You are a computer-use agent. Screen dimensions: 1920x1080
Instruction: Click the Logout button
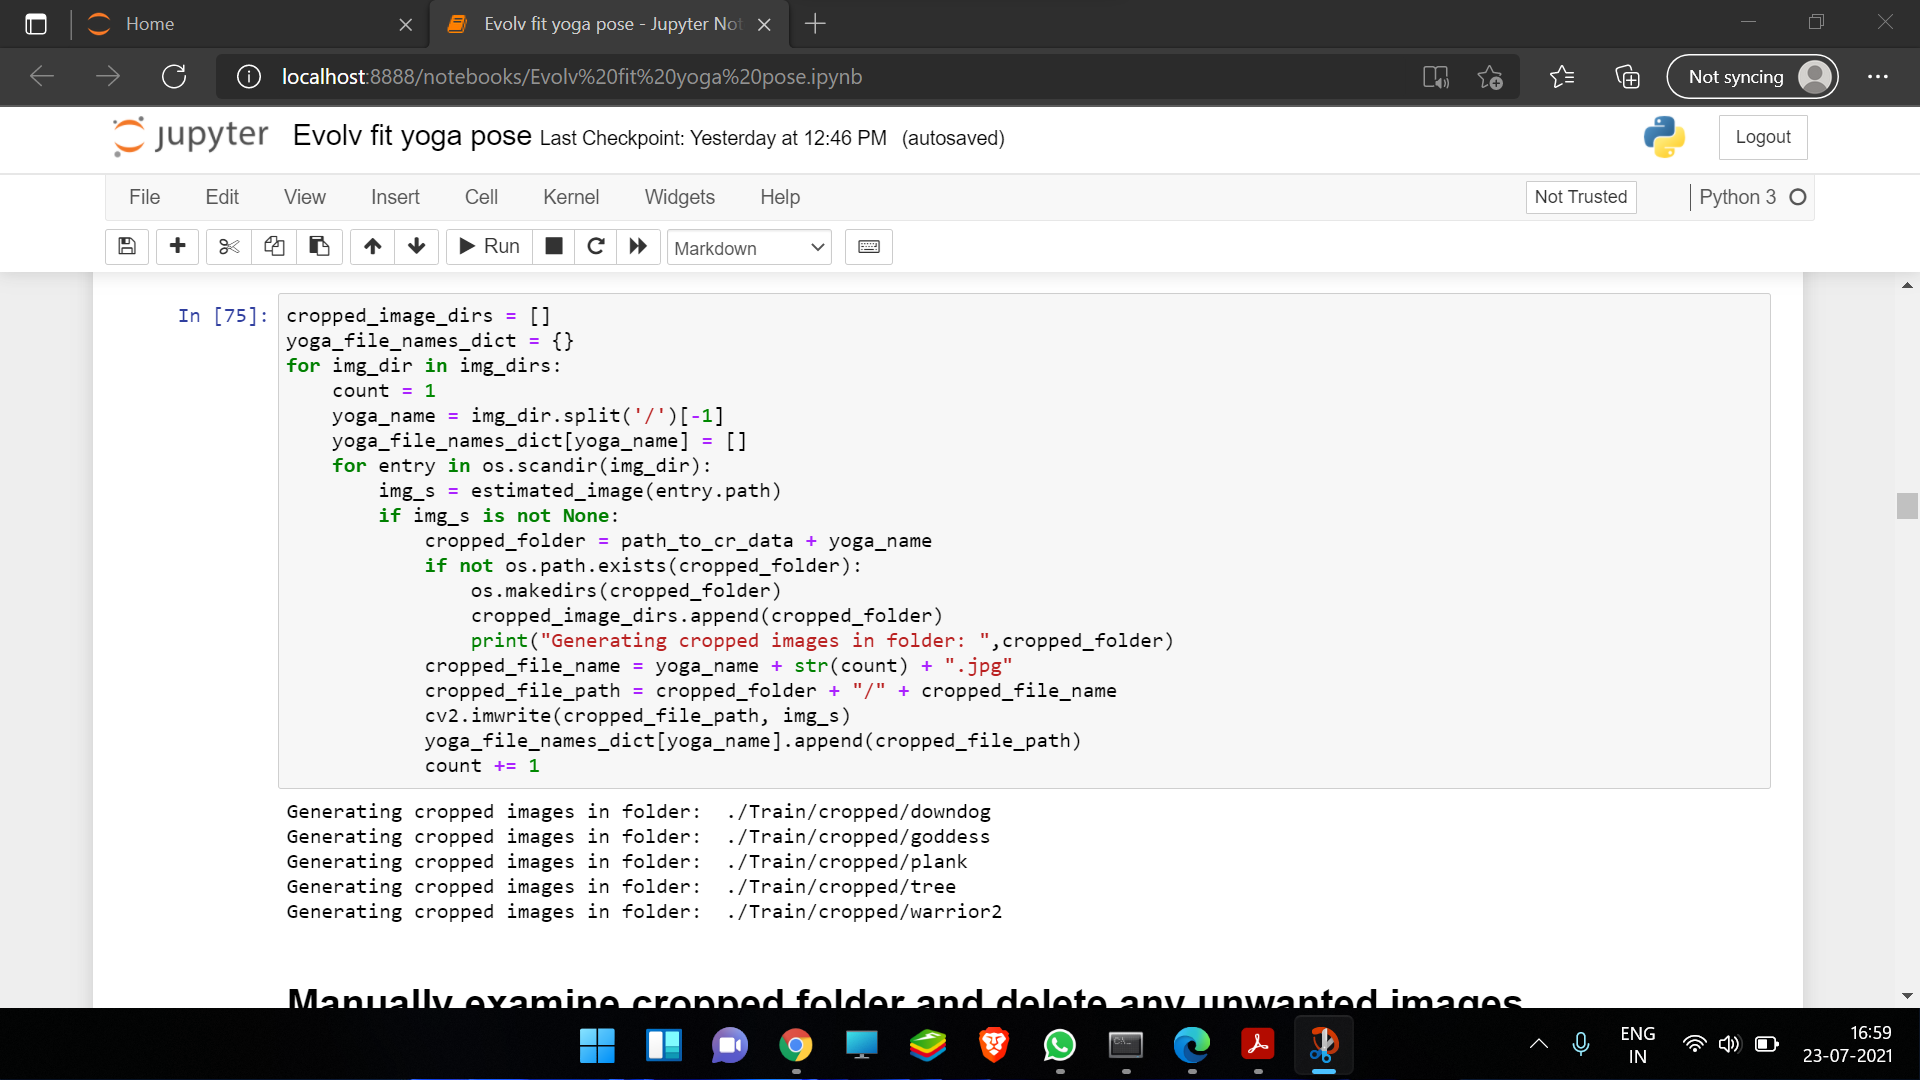[1763, 137]
